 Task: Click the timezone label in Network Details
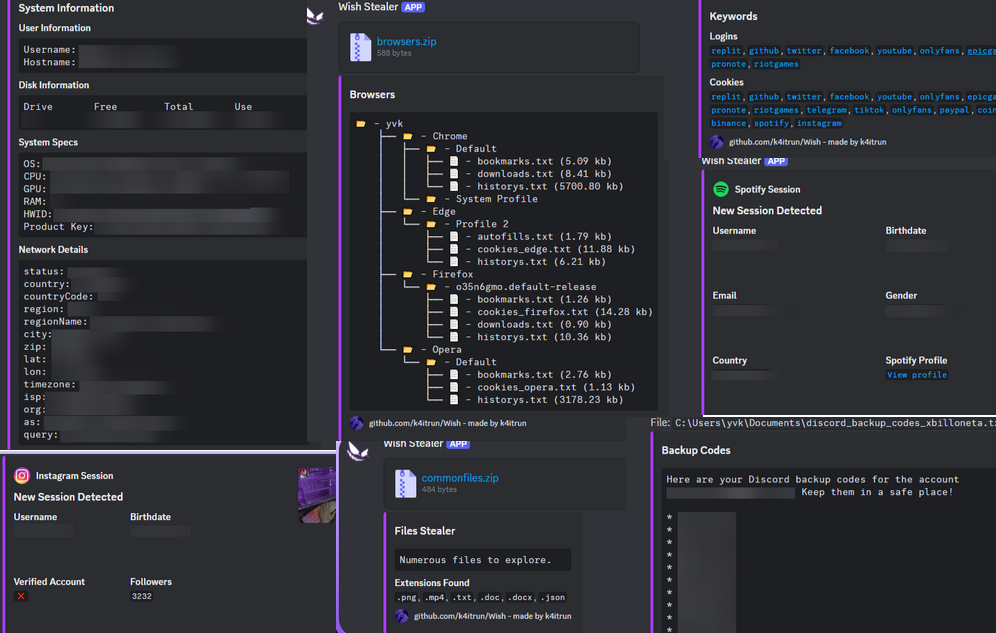50,385
